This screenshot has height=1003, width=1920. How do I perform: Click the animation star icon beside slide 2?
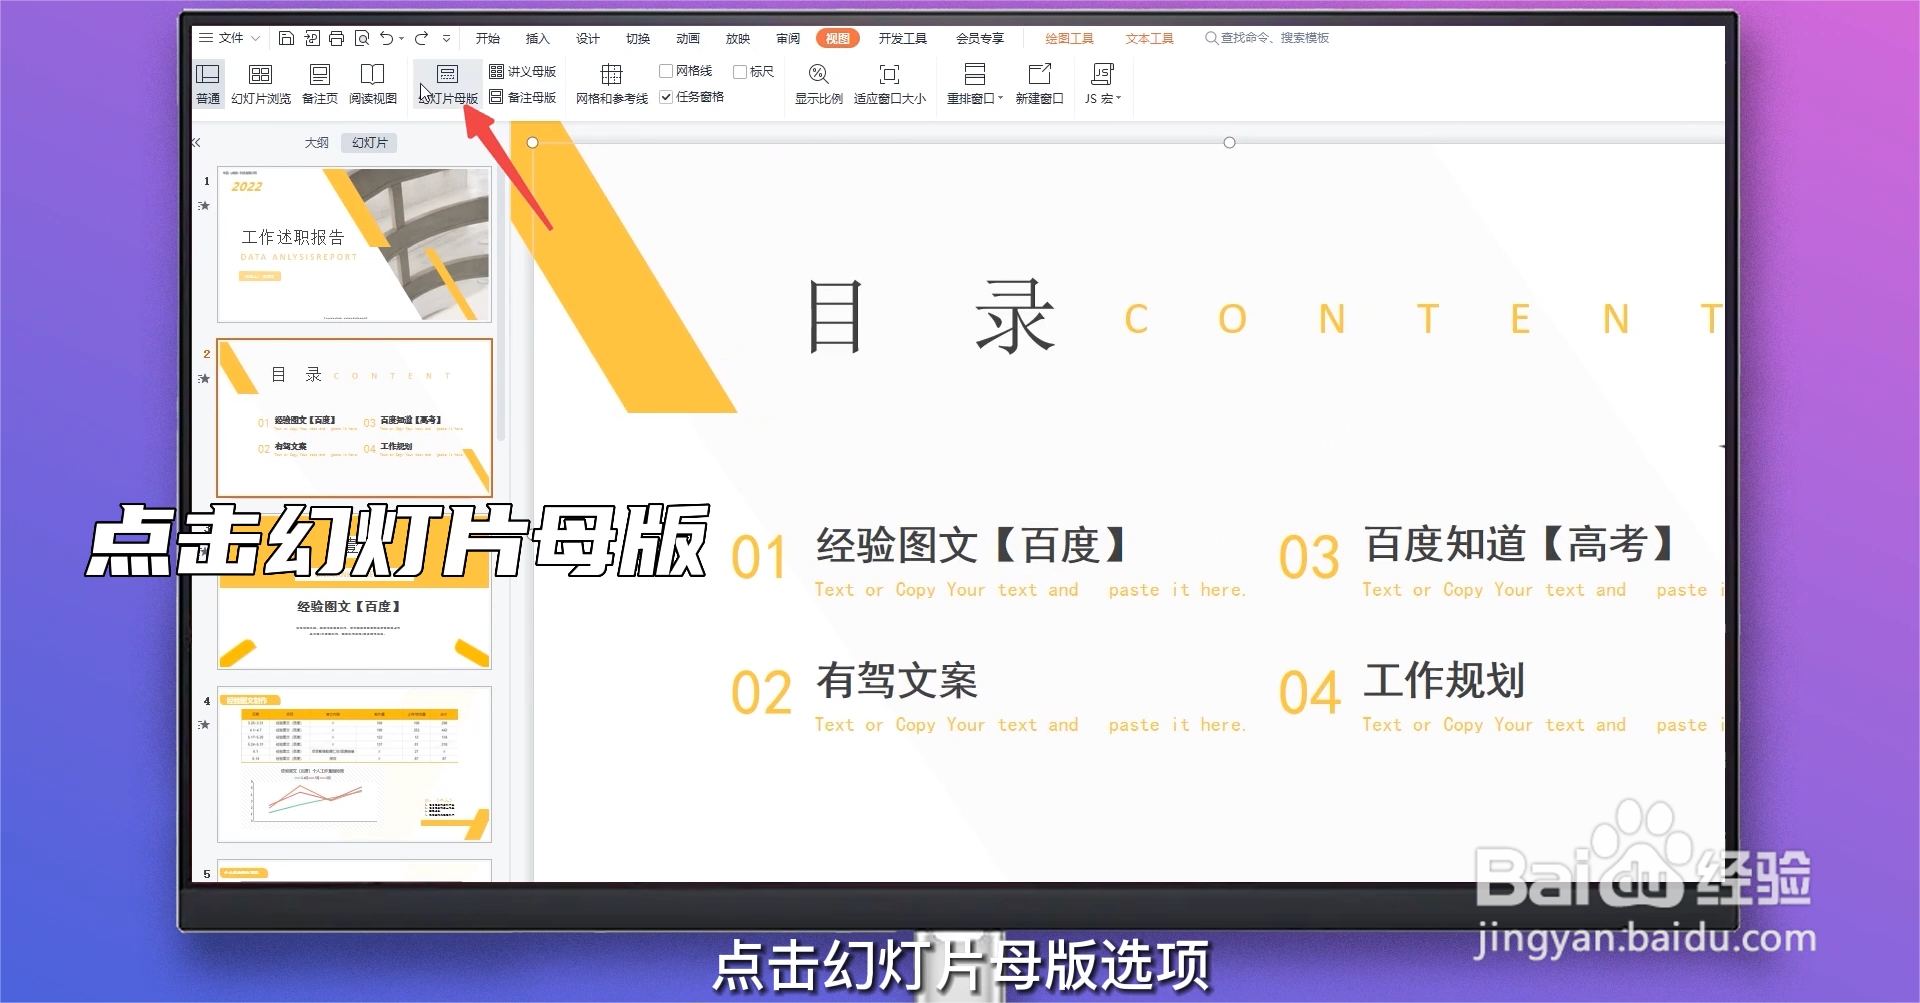tap(204, 379)
